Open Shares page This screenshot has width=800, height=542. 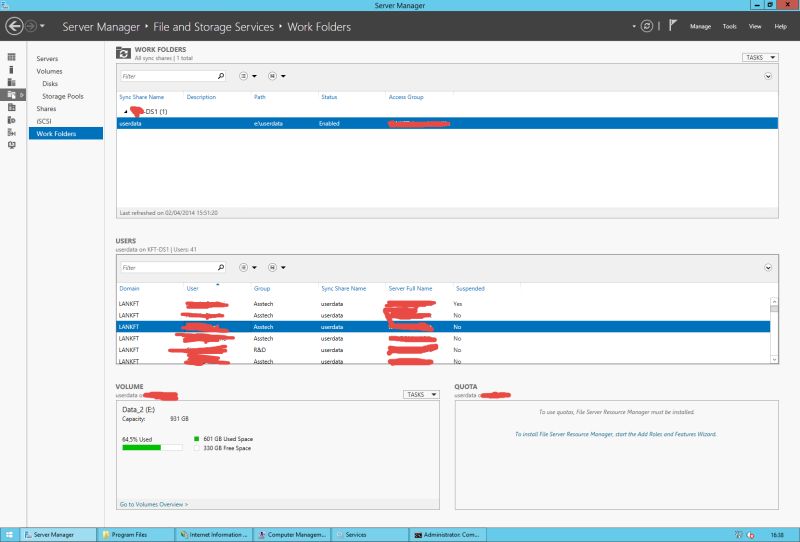[x=46, y=109]
